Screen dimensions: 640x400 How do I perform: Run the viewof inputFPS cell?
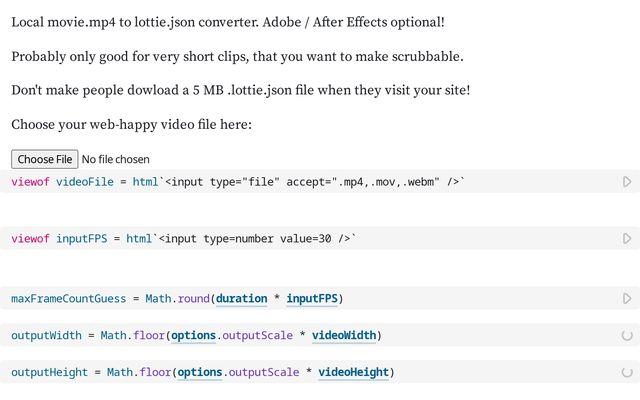[627, 239]
